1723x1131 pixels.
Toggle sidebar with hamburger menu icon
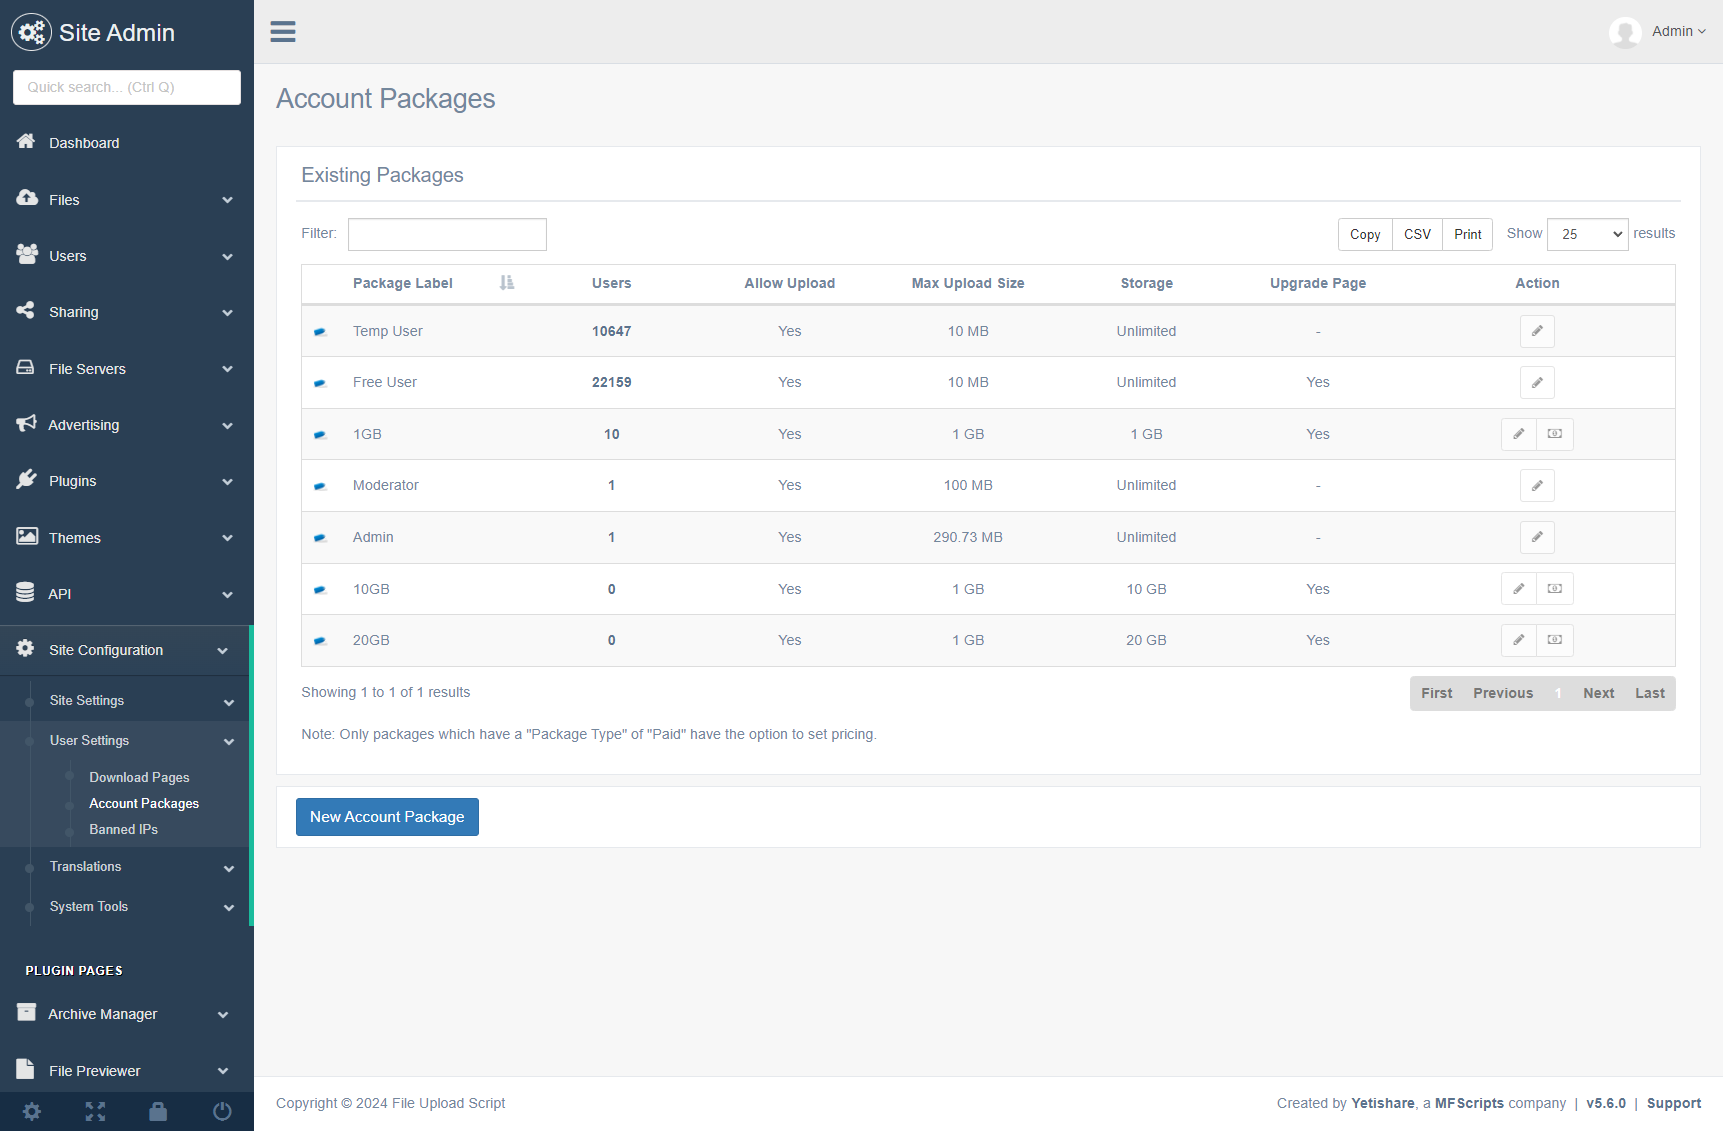coord(283,32)
